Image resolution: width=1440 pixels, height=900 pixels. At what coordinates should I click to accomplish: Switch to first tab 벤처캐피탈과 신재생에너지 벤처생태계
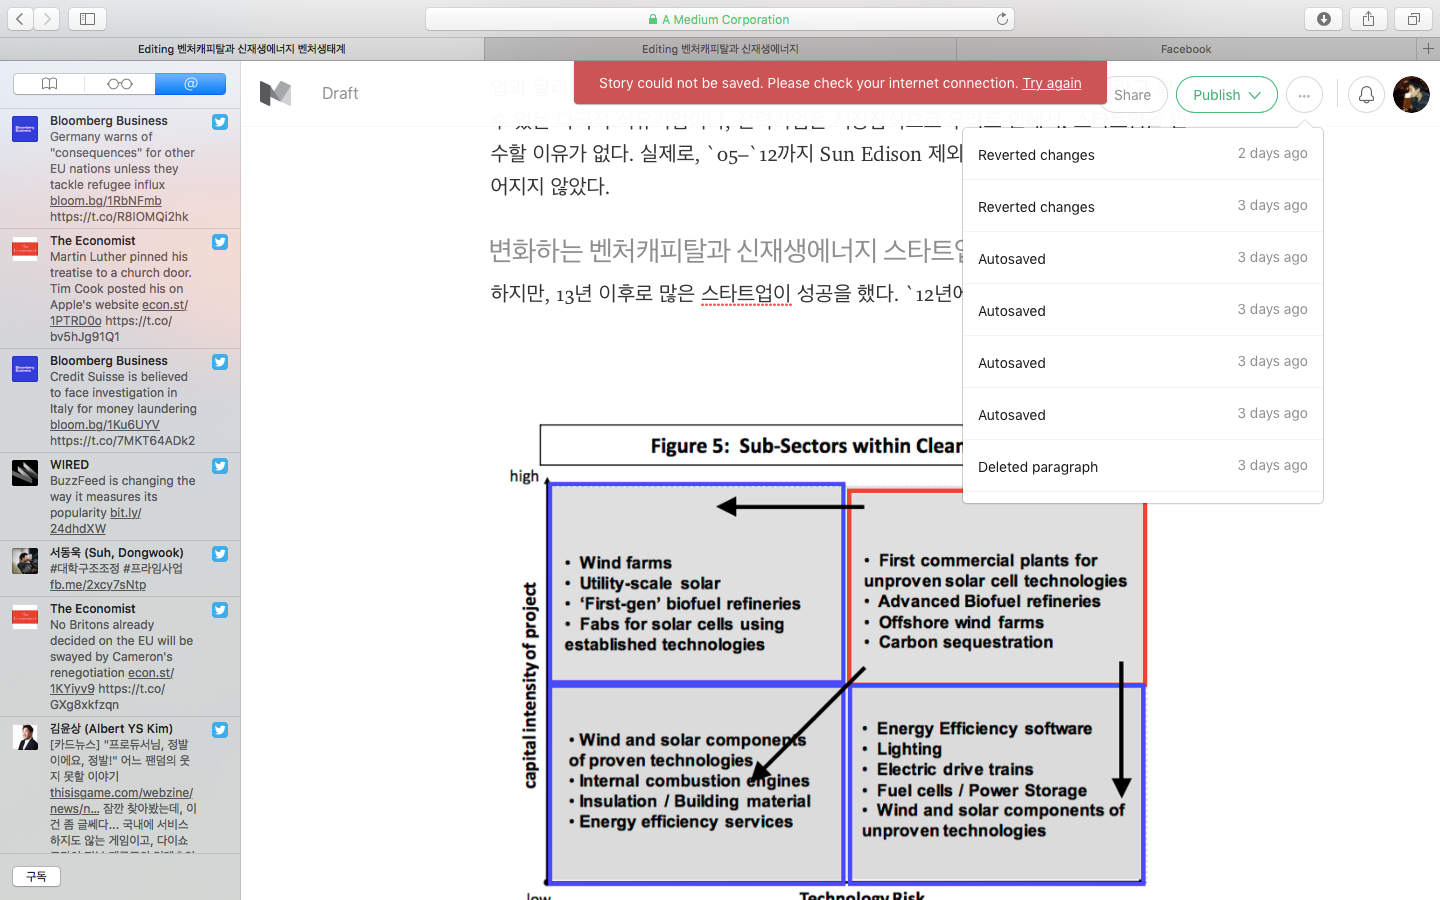click(242, 49)
